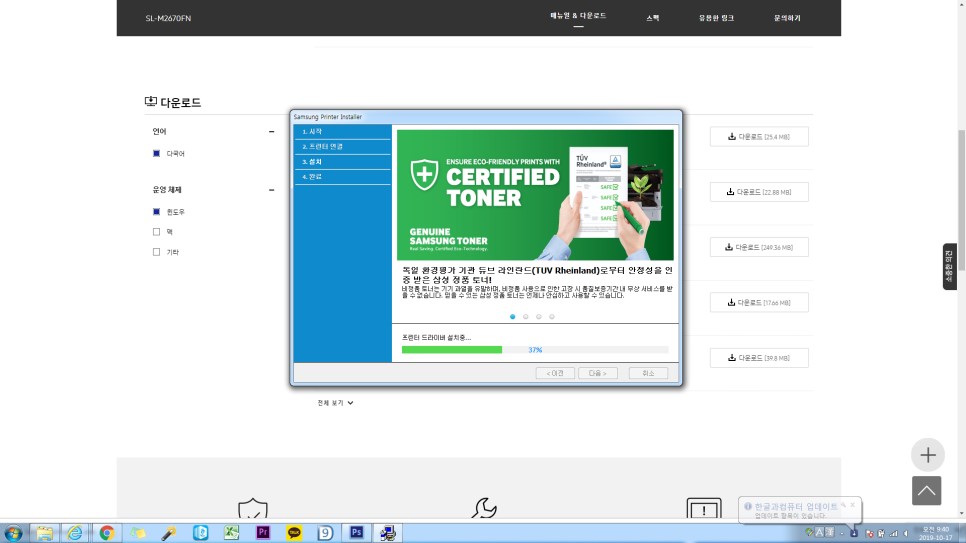966x543 pixels.
Task: Select the fourth banner carousel dot
Action: (551, 317)
